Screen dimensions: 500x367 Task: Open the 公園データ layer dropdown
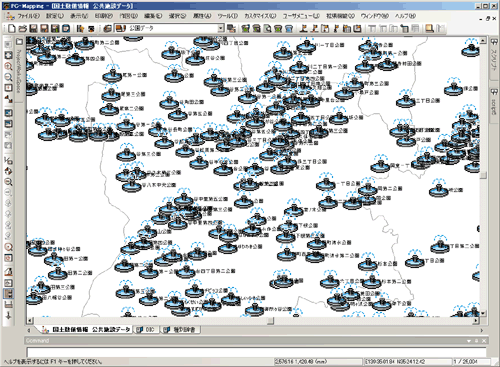point(221,28)
